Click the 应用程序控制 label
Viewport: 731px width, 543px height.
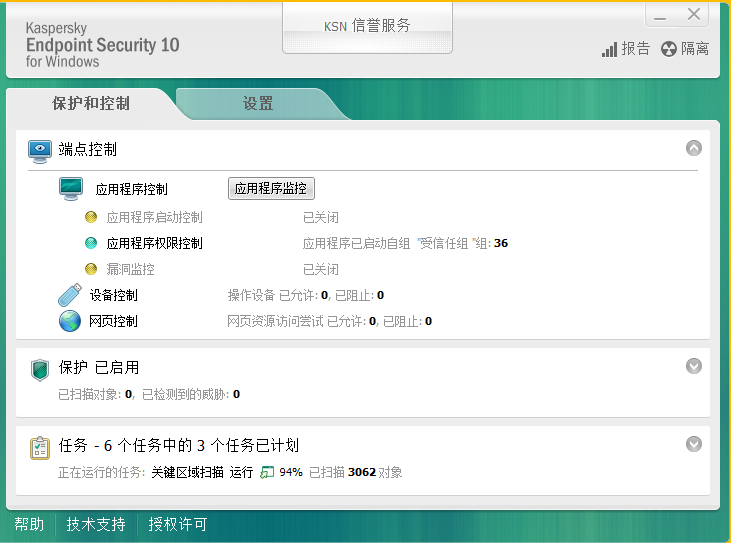click(x=131, y=189)
